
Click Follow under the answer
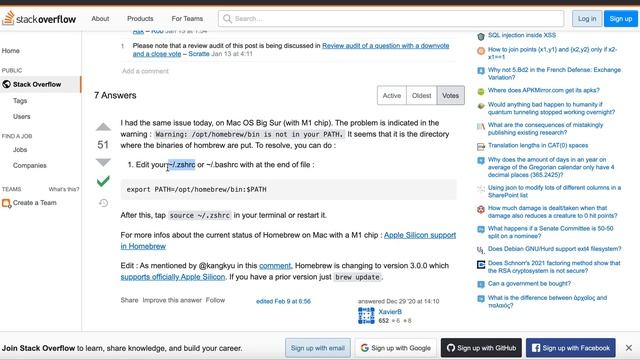coord(215,300)
